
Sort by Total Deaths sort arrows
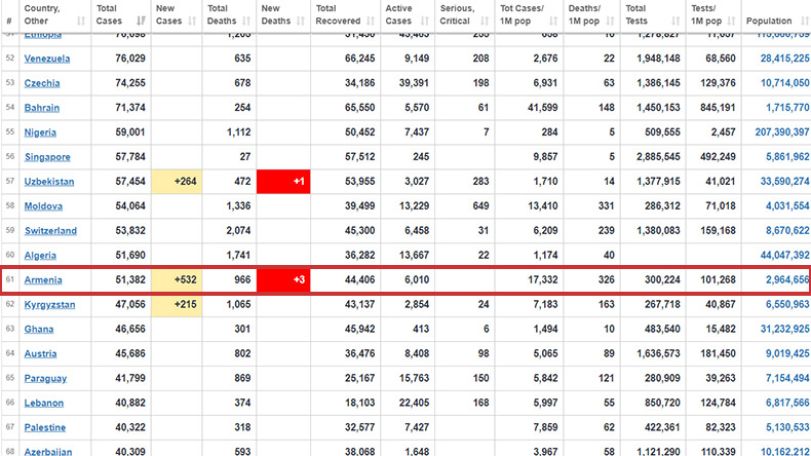click(x=246, y=21)
